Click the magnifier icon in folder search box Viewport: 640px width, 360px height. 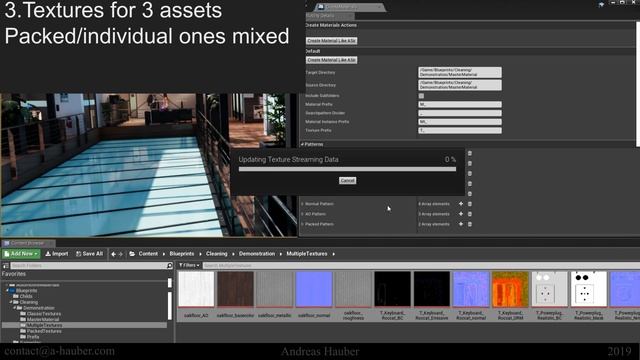170,266
